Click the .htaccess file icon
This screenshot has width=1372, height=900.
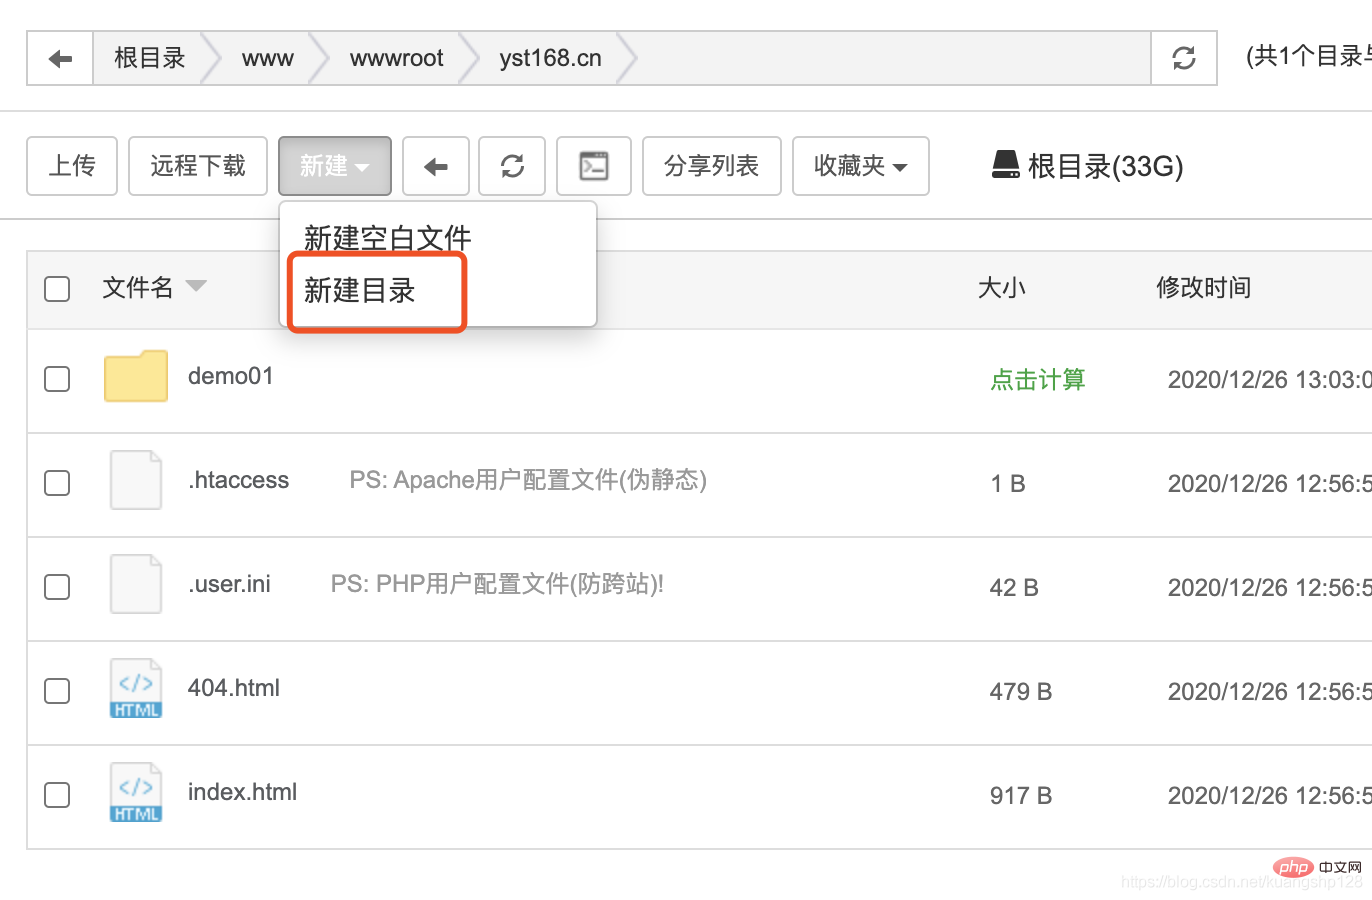[x=136, y=480]
